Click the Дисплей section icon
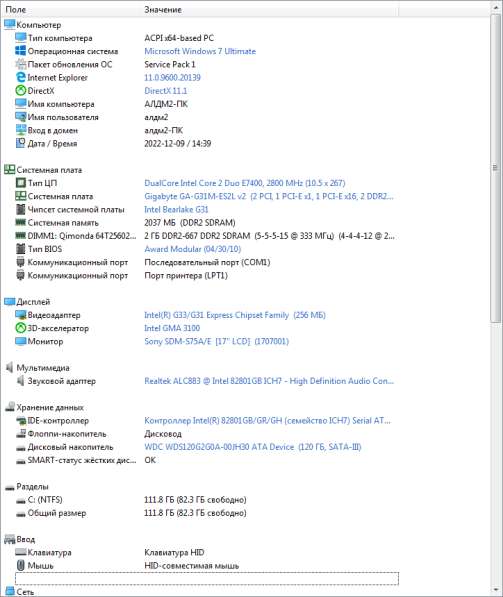 [9, 302]
